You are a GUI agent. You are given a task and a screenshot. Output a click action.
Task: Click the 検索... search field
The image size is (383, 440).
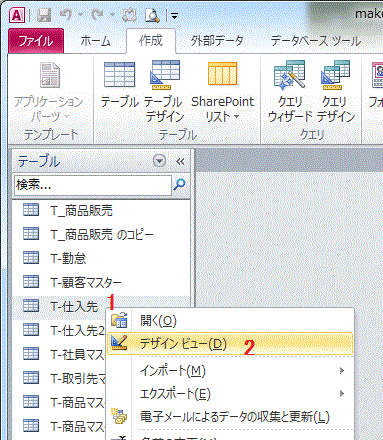[93, 184]
